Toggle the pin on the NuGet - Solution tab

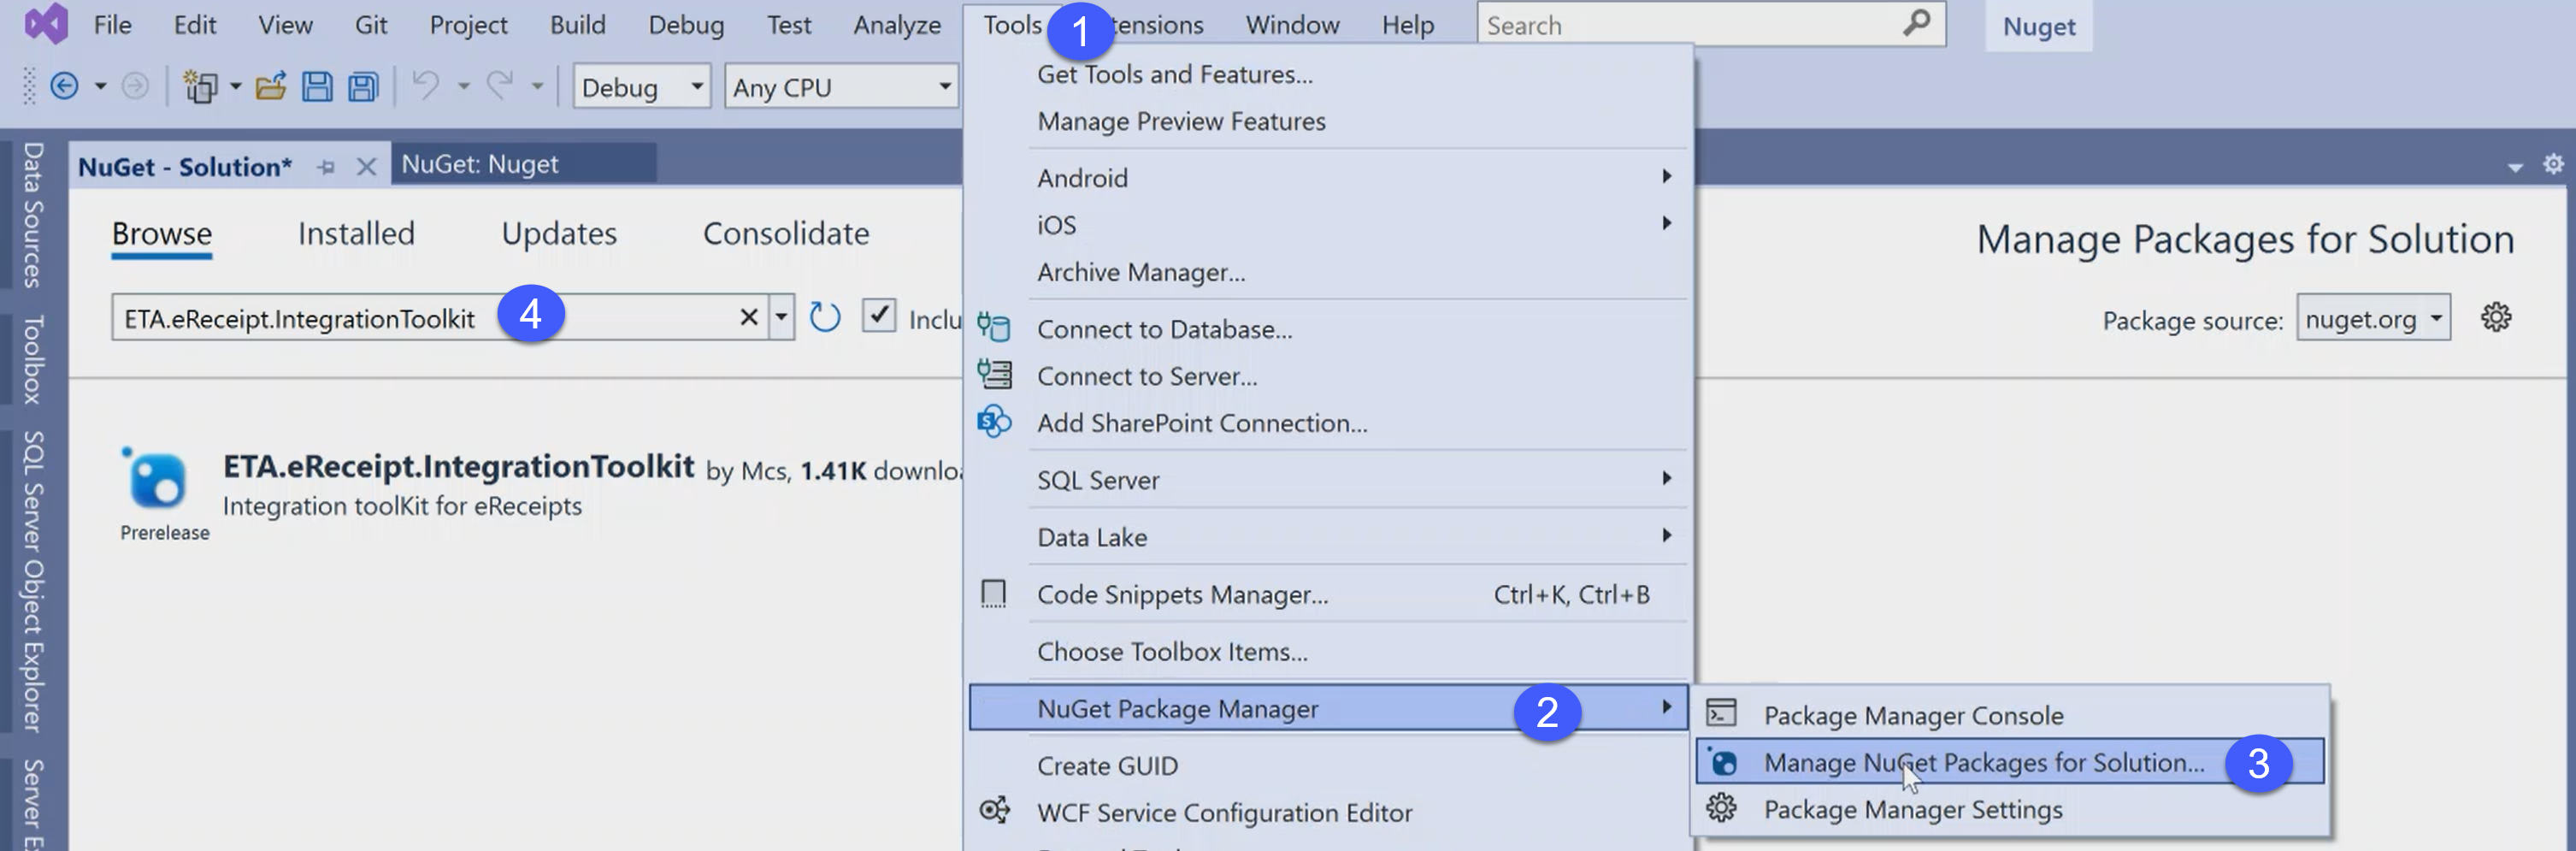(x=326, y=166)
